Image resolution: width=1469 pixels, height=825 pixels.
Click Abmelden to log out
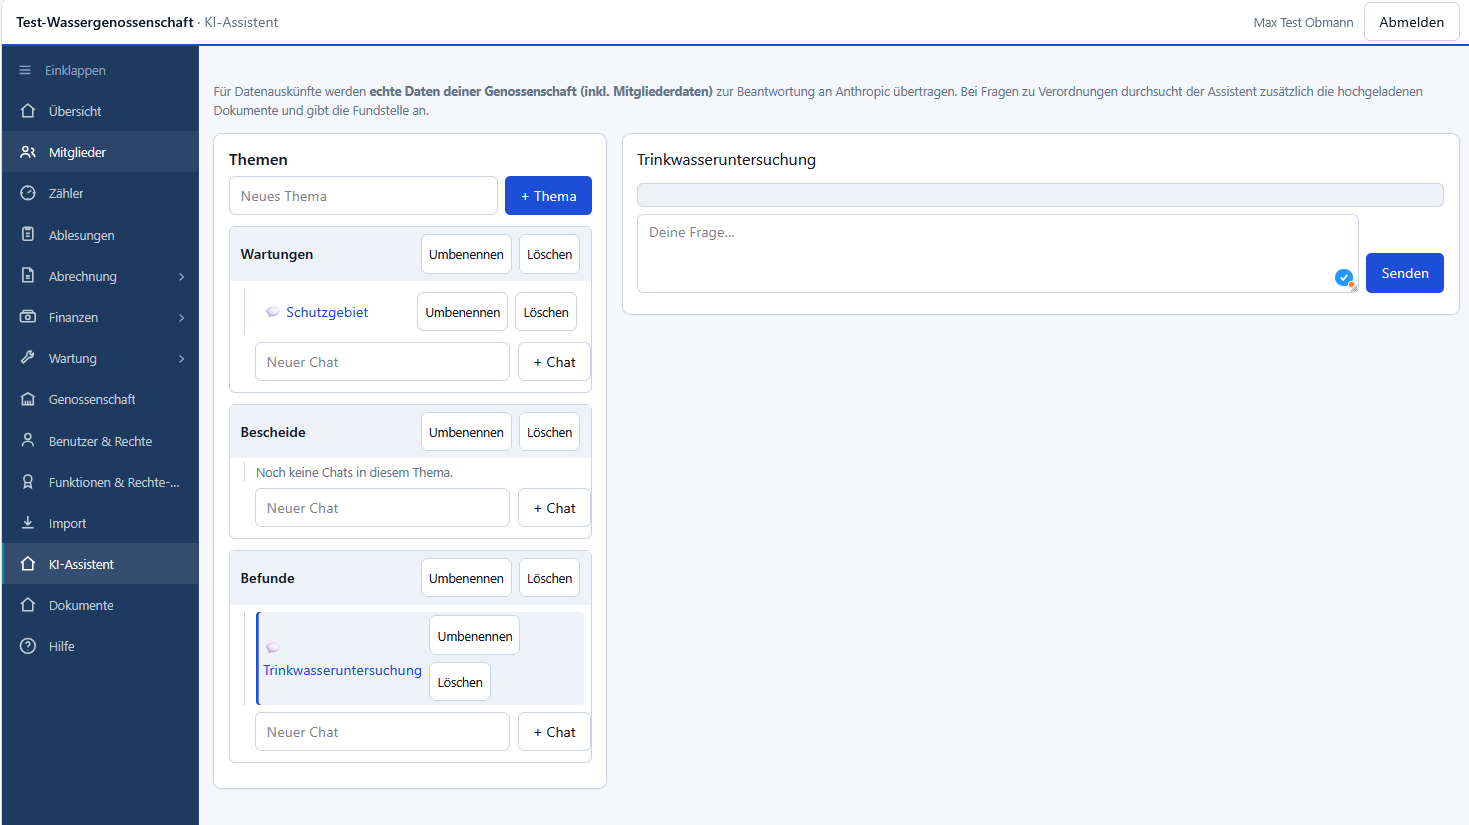(1411, 22)
